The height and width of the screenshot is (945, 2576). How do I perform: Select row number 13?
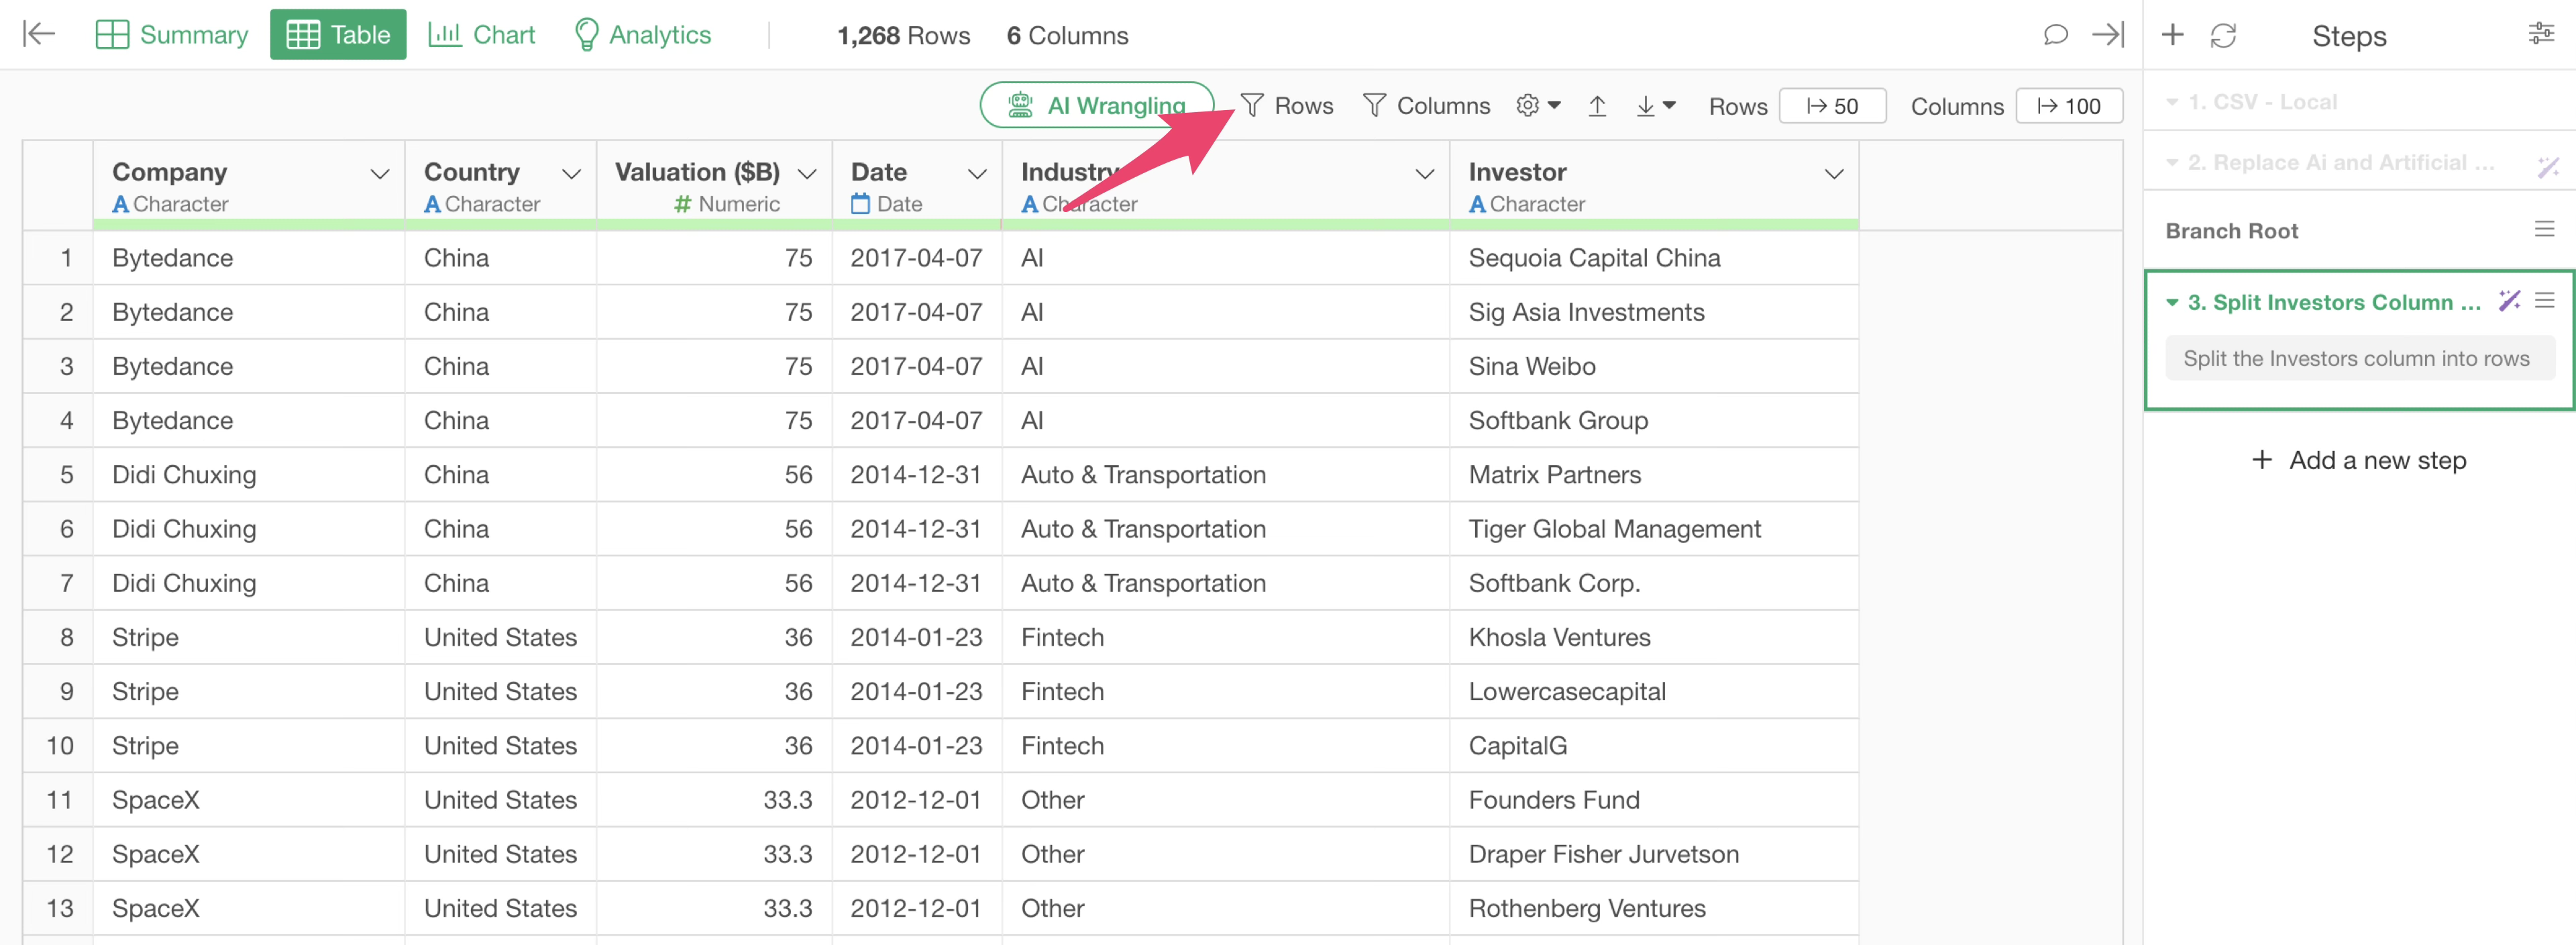coord(59,908)
